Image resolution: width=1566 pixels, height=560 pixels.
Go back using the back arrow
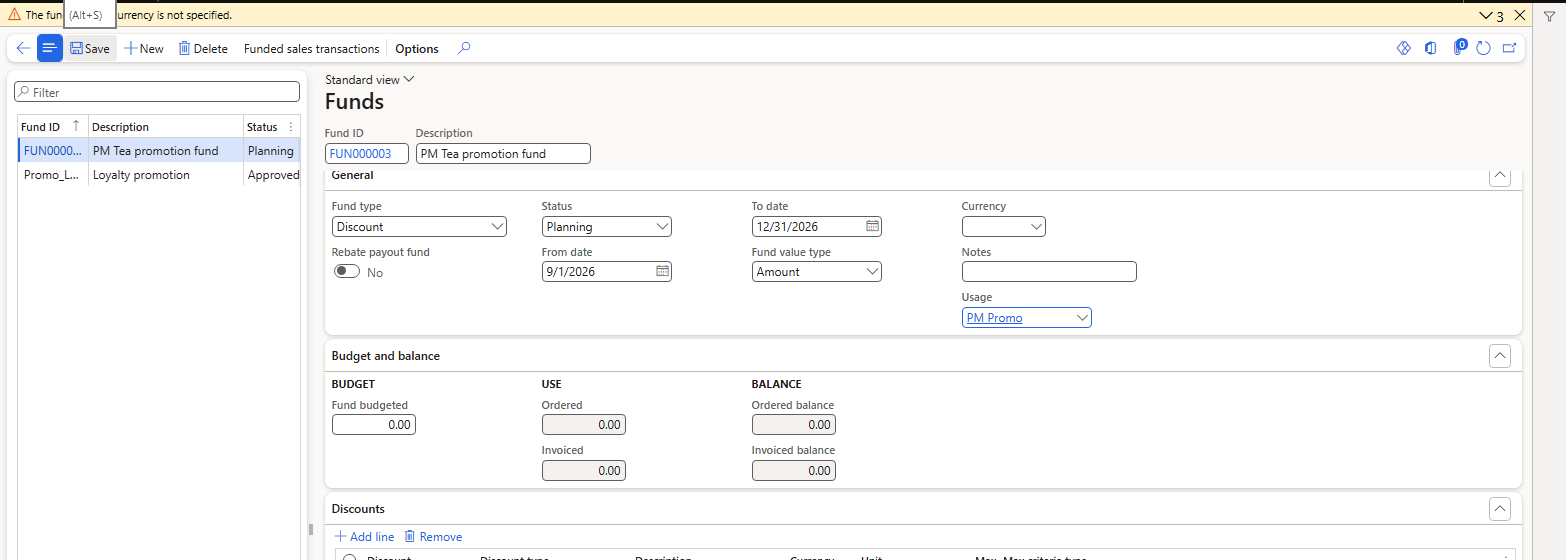coord(23,48)
